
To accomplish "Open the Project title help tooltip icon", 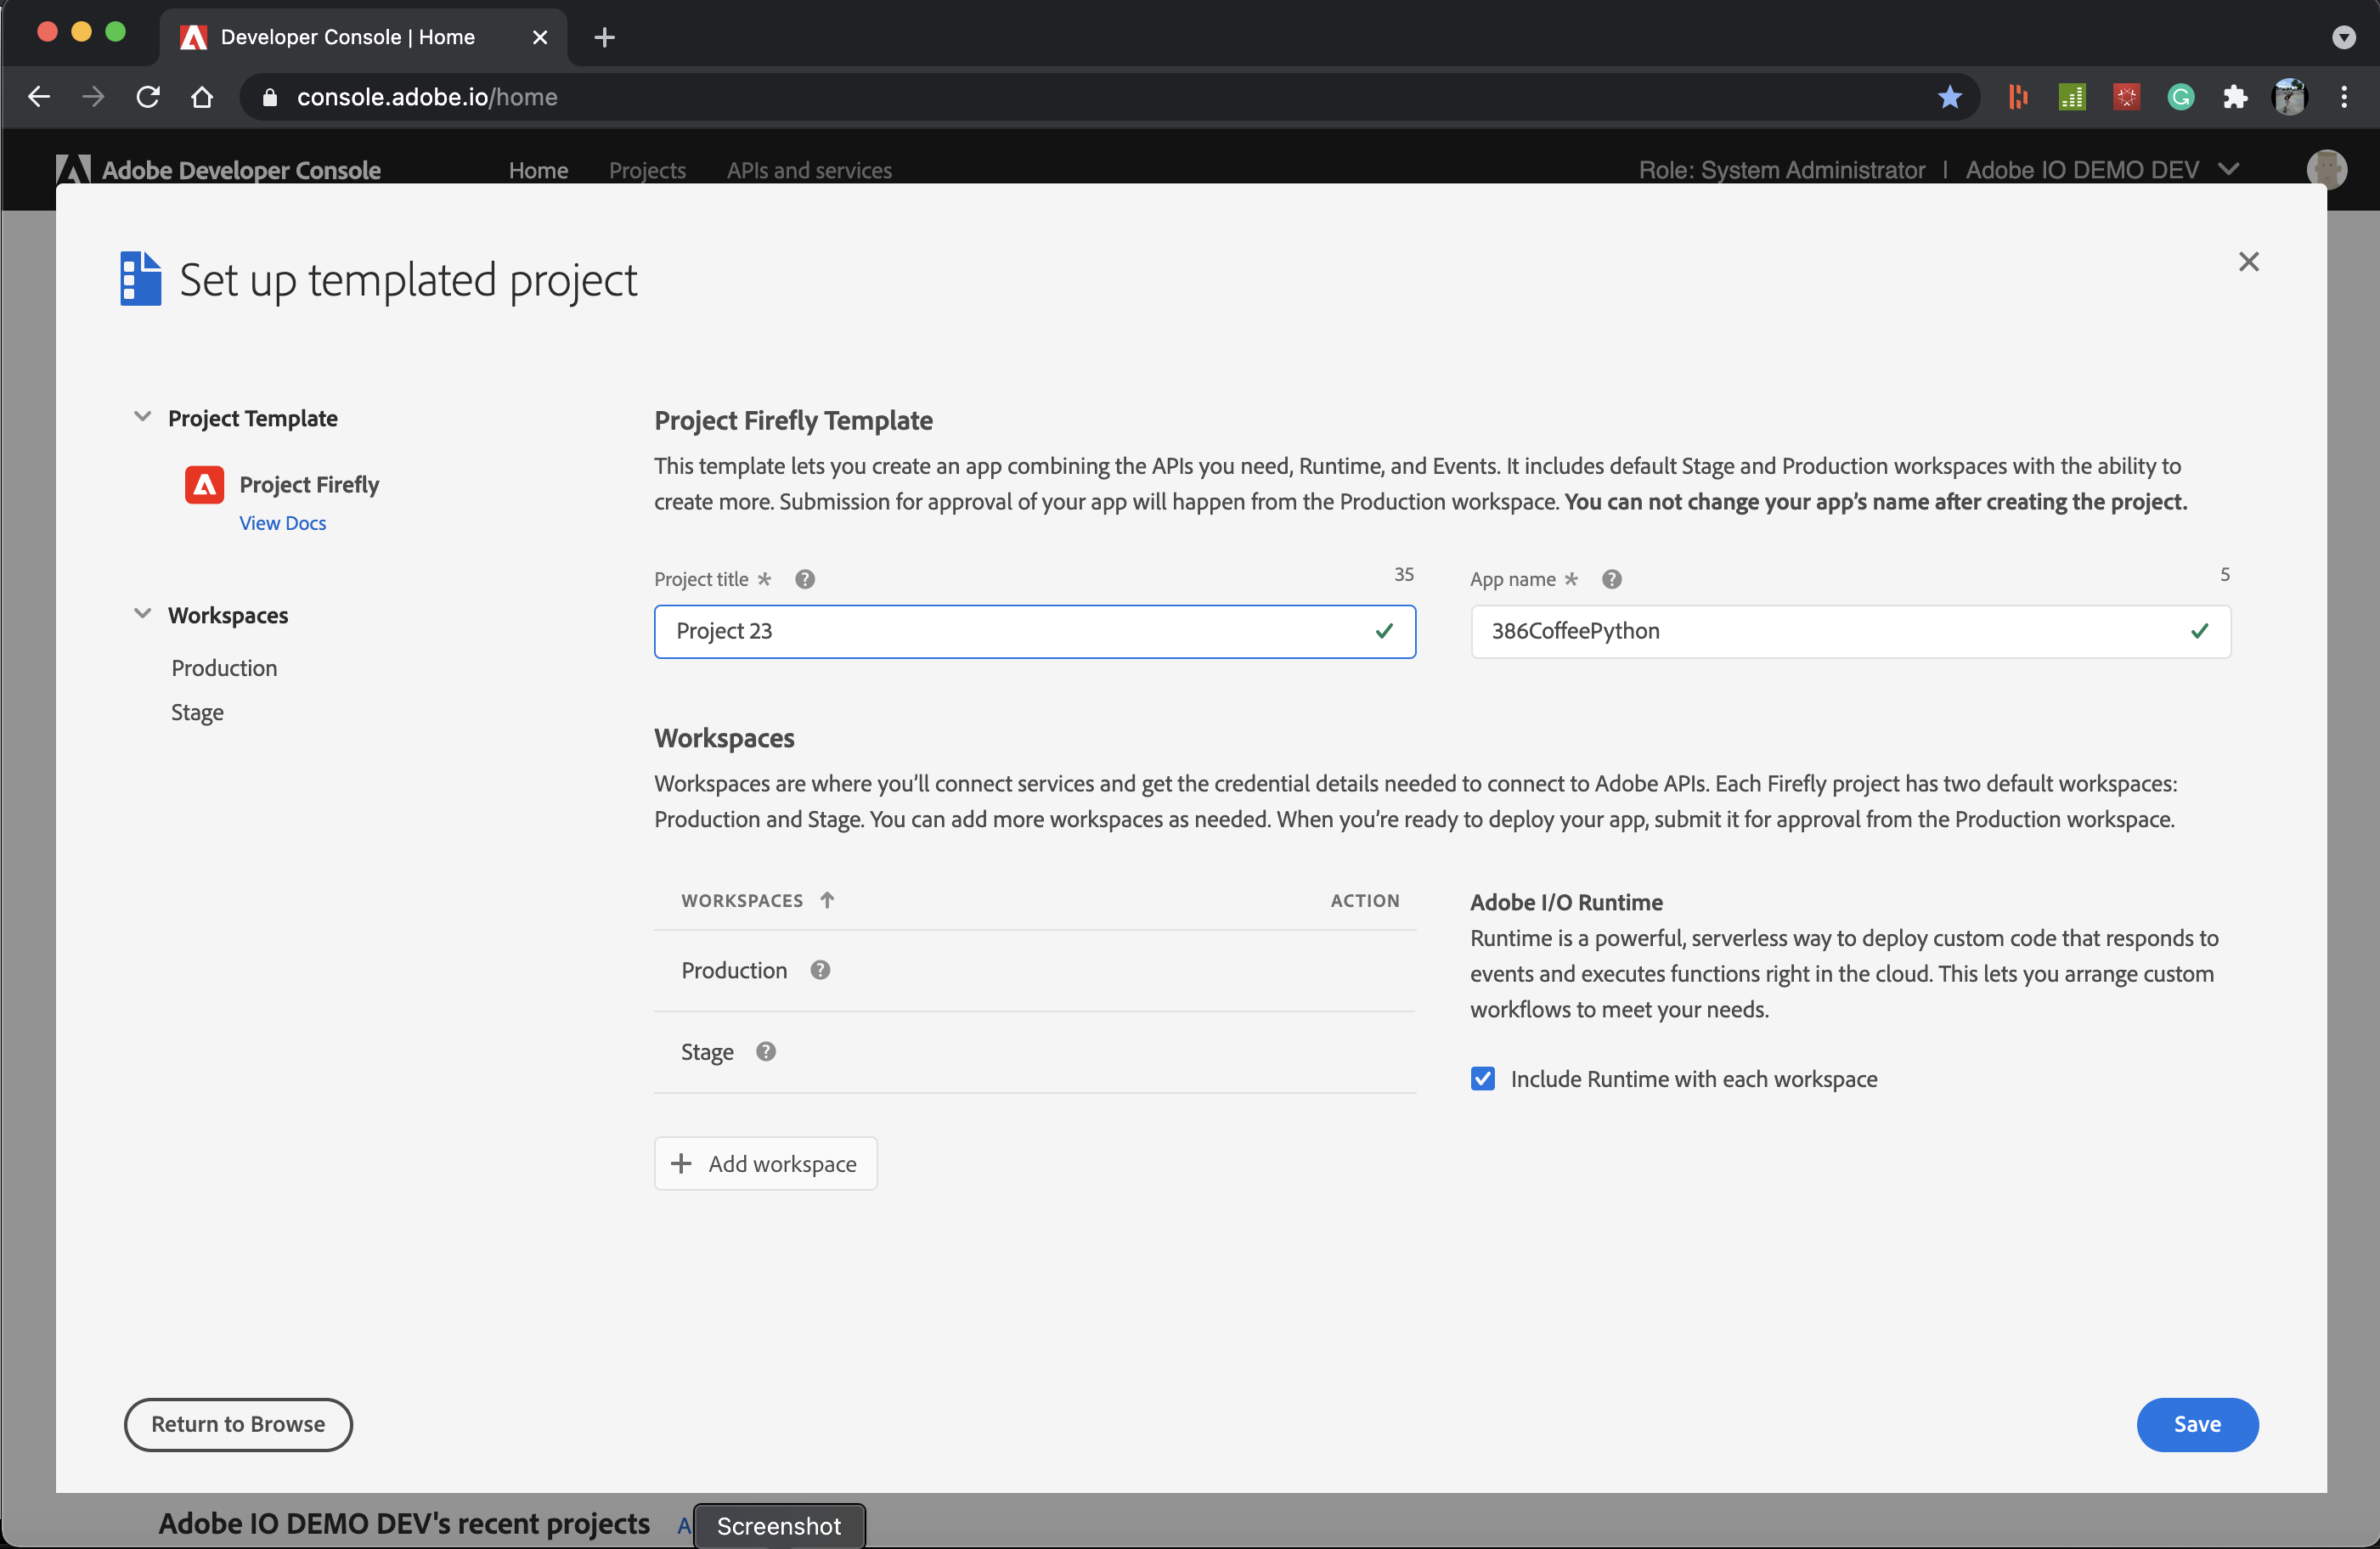I will (x=804, y=579).
